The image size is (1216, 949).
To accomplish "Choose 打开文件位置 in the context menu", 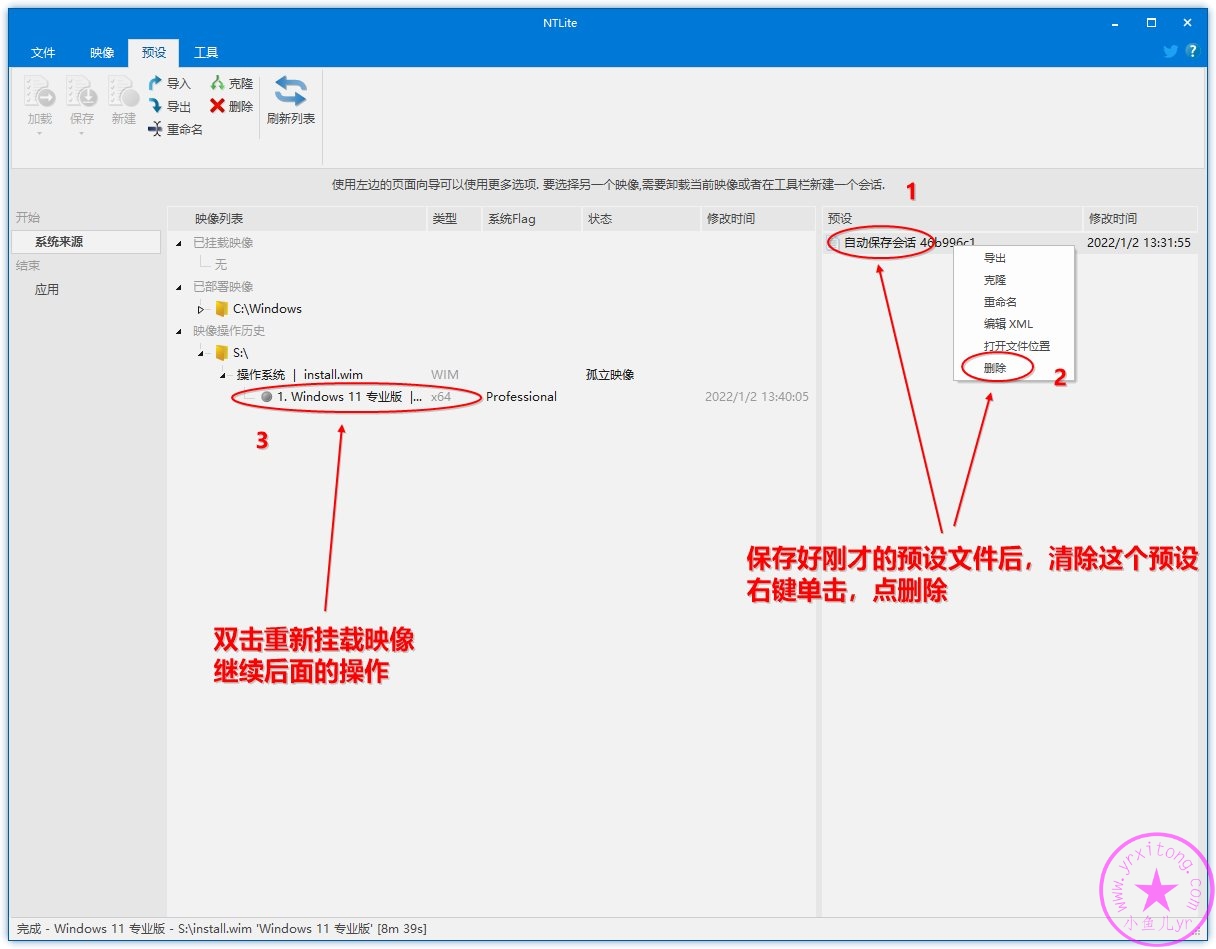I will tap(1017, 346).
